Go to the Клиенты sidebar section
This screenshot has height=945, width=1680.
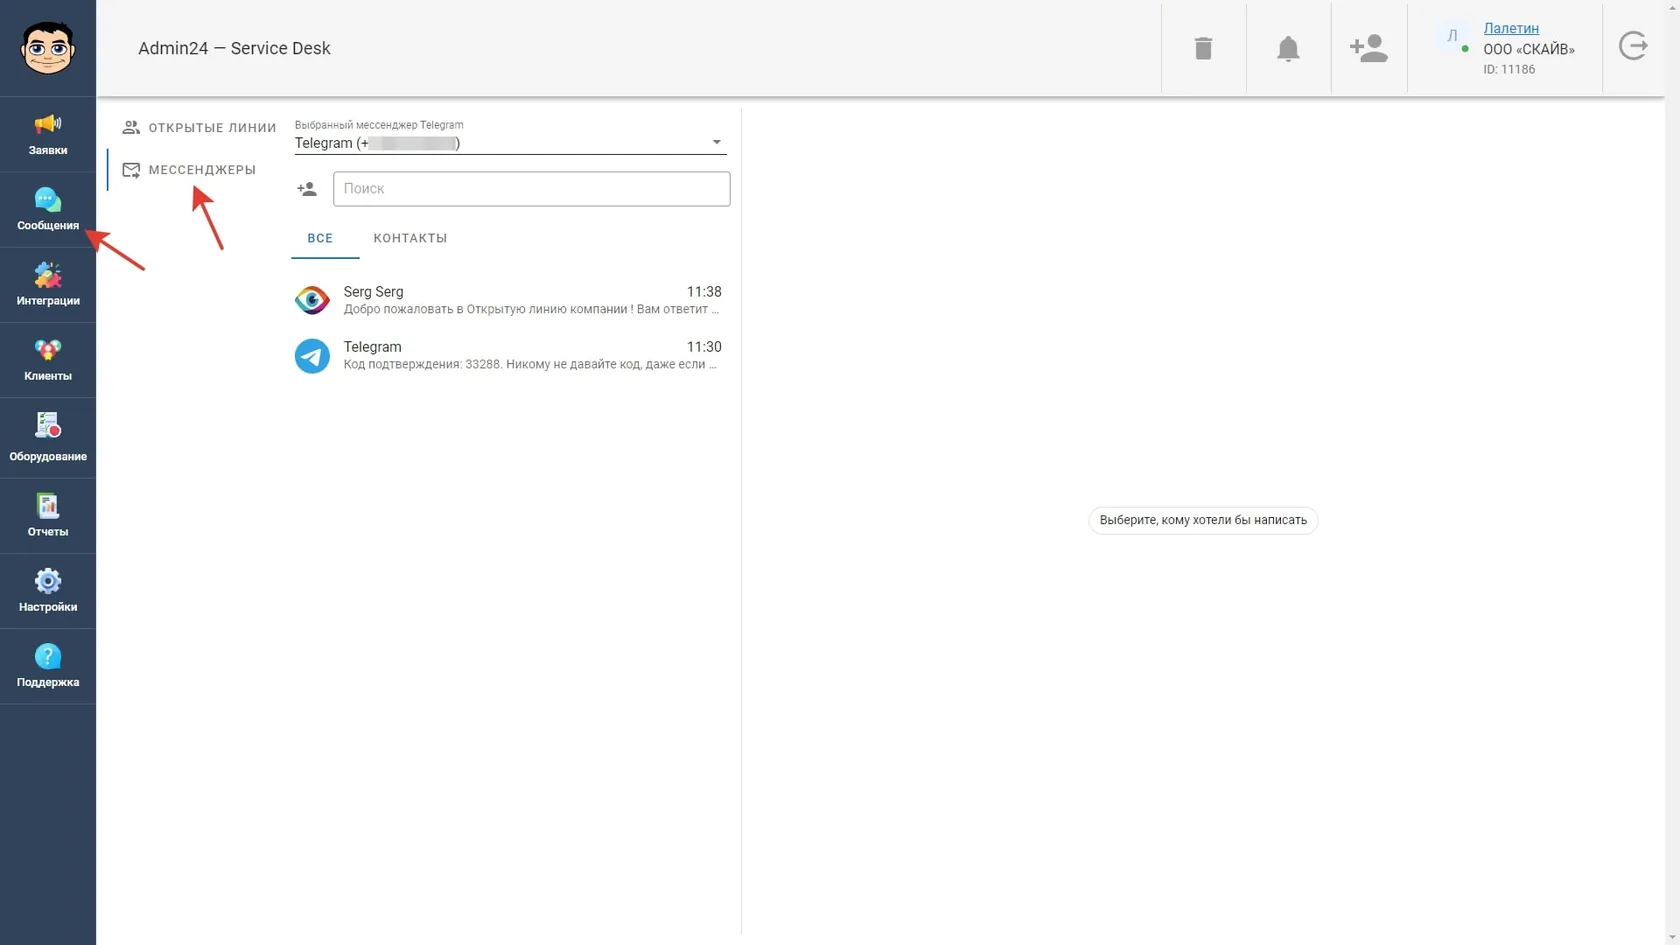coord(48,360)
